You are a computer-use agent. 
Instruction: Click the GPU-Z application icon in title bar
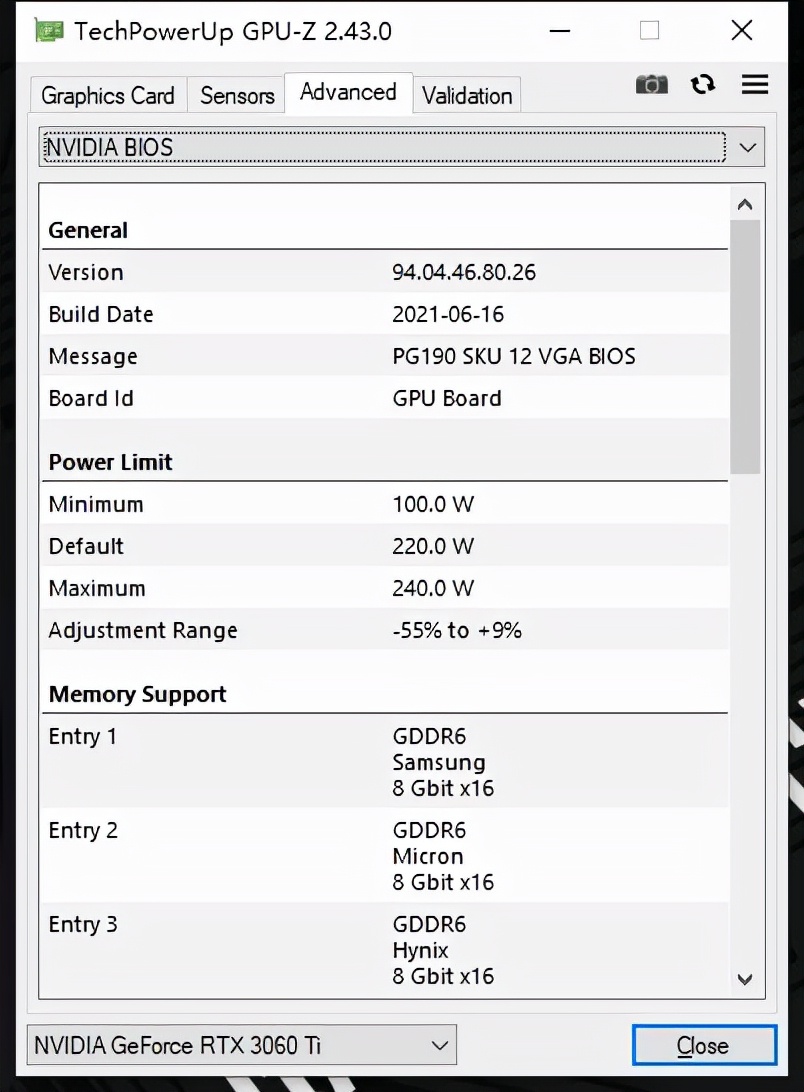pyautogui.click(x=50, y=31)
